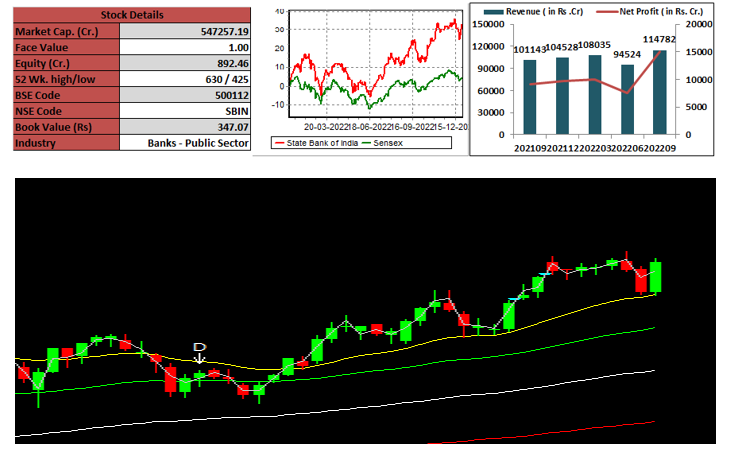Select NSE code SBIN
750x450 pixels.
(237, 111)
